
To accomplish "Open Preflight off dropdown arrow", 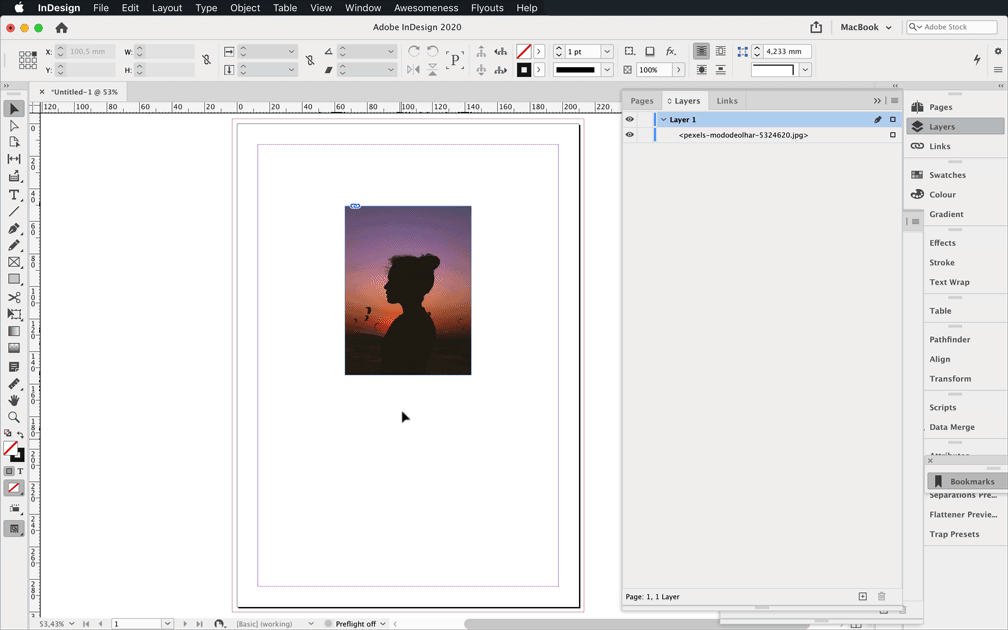I will point(383,624).
